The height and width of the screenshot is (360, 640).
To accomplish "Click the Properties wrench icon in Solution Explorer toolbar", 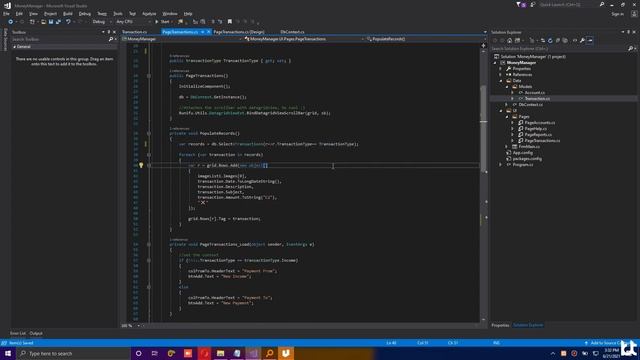I will (x=582, y=40).
